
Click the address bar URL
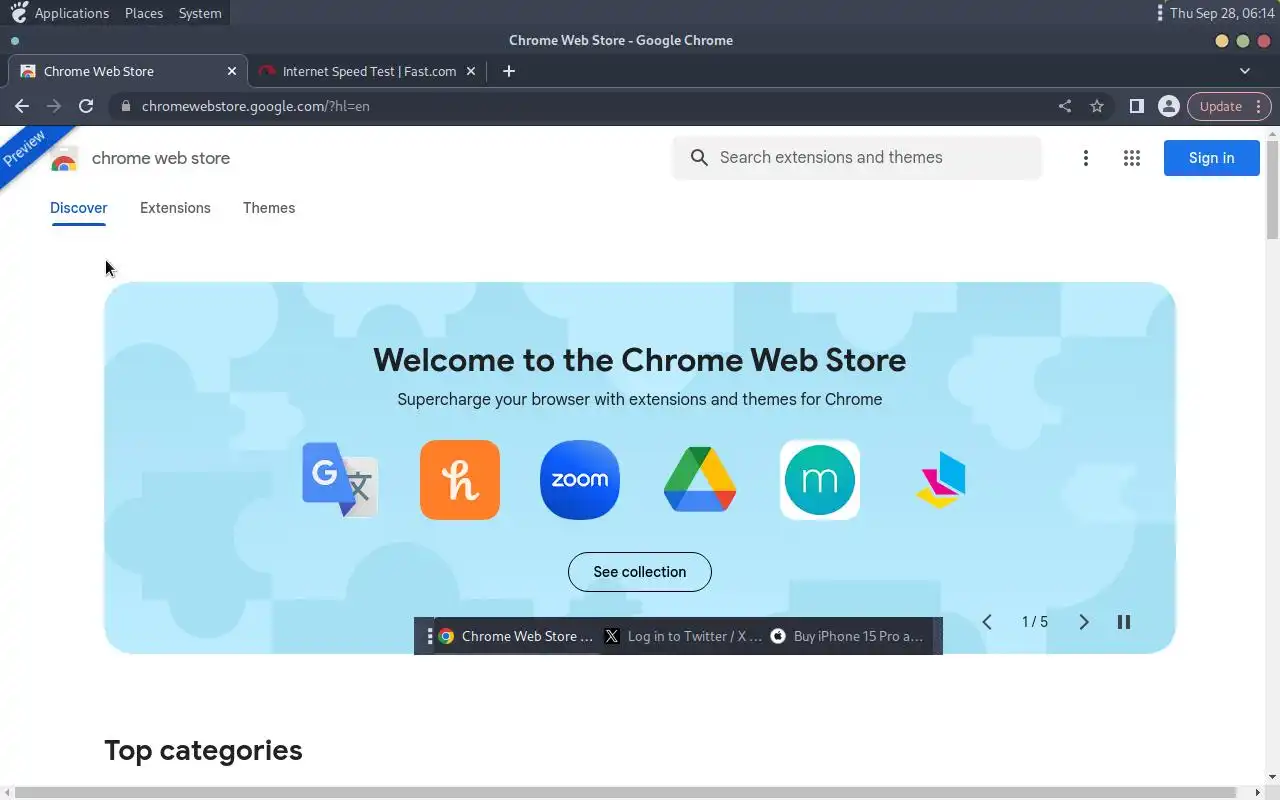click(x=256, y=106)
